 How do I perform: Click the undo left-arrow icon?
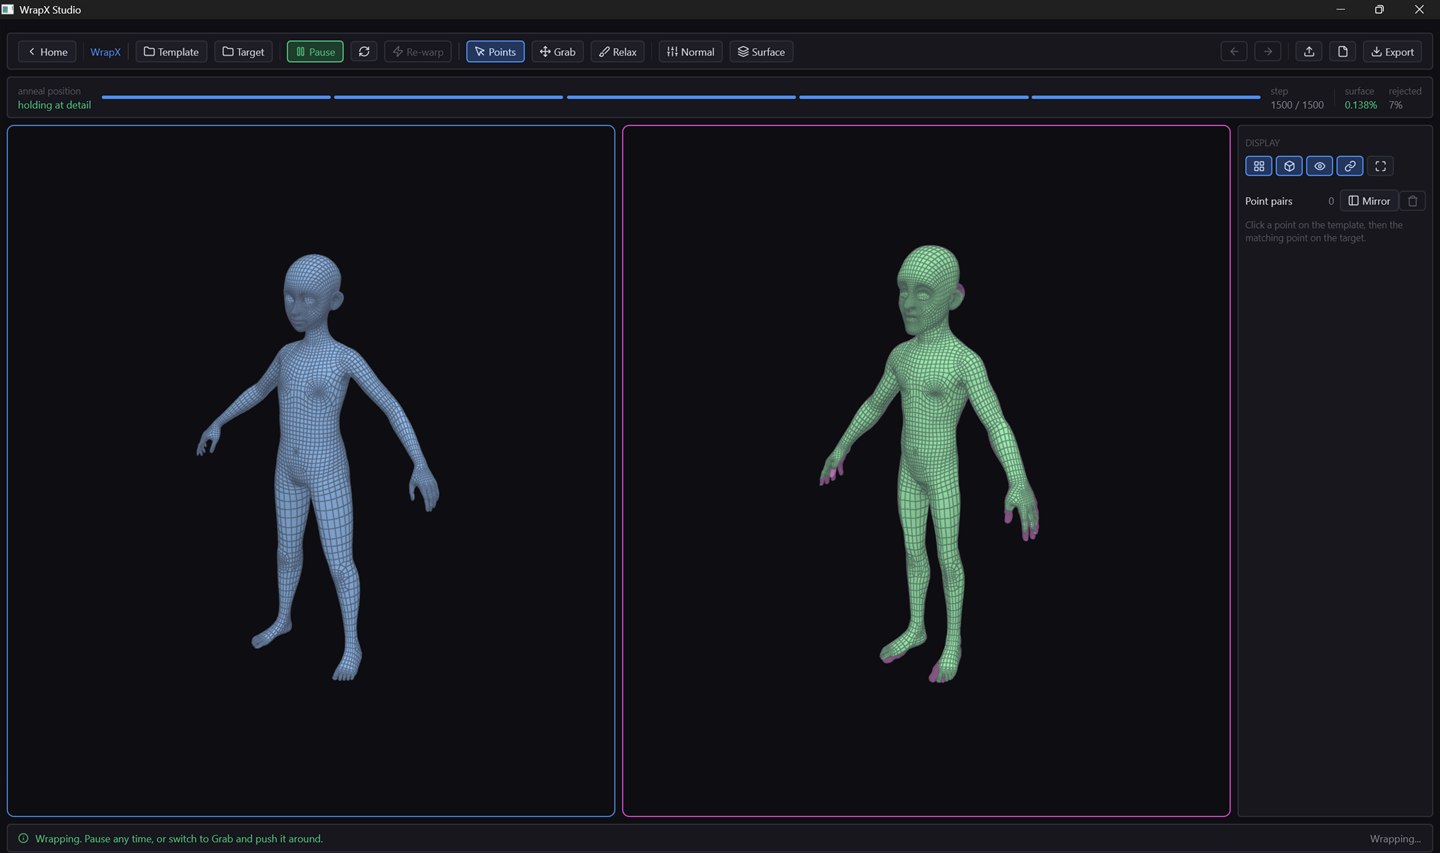pos(1234,52)
